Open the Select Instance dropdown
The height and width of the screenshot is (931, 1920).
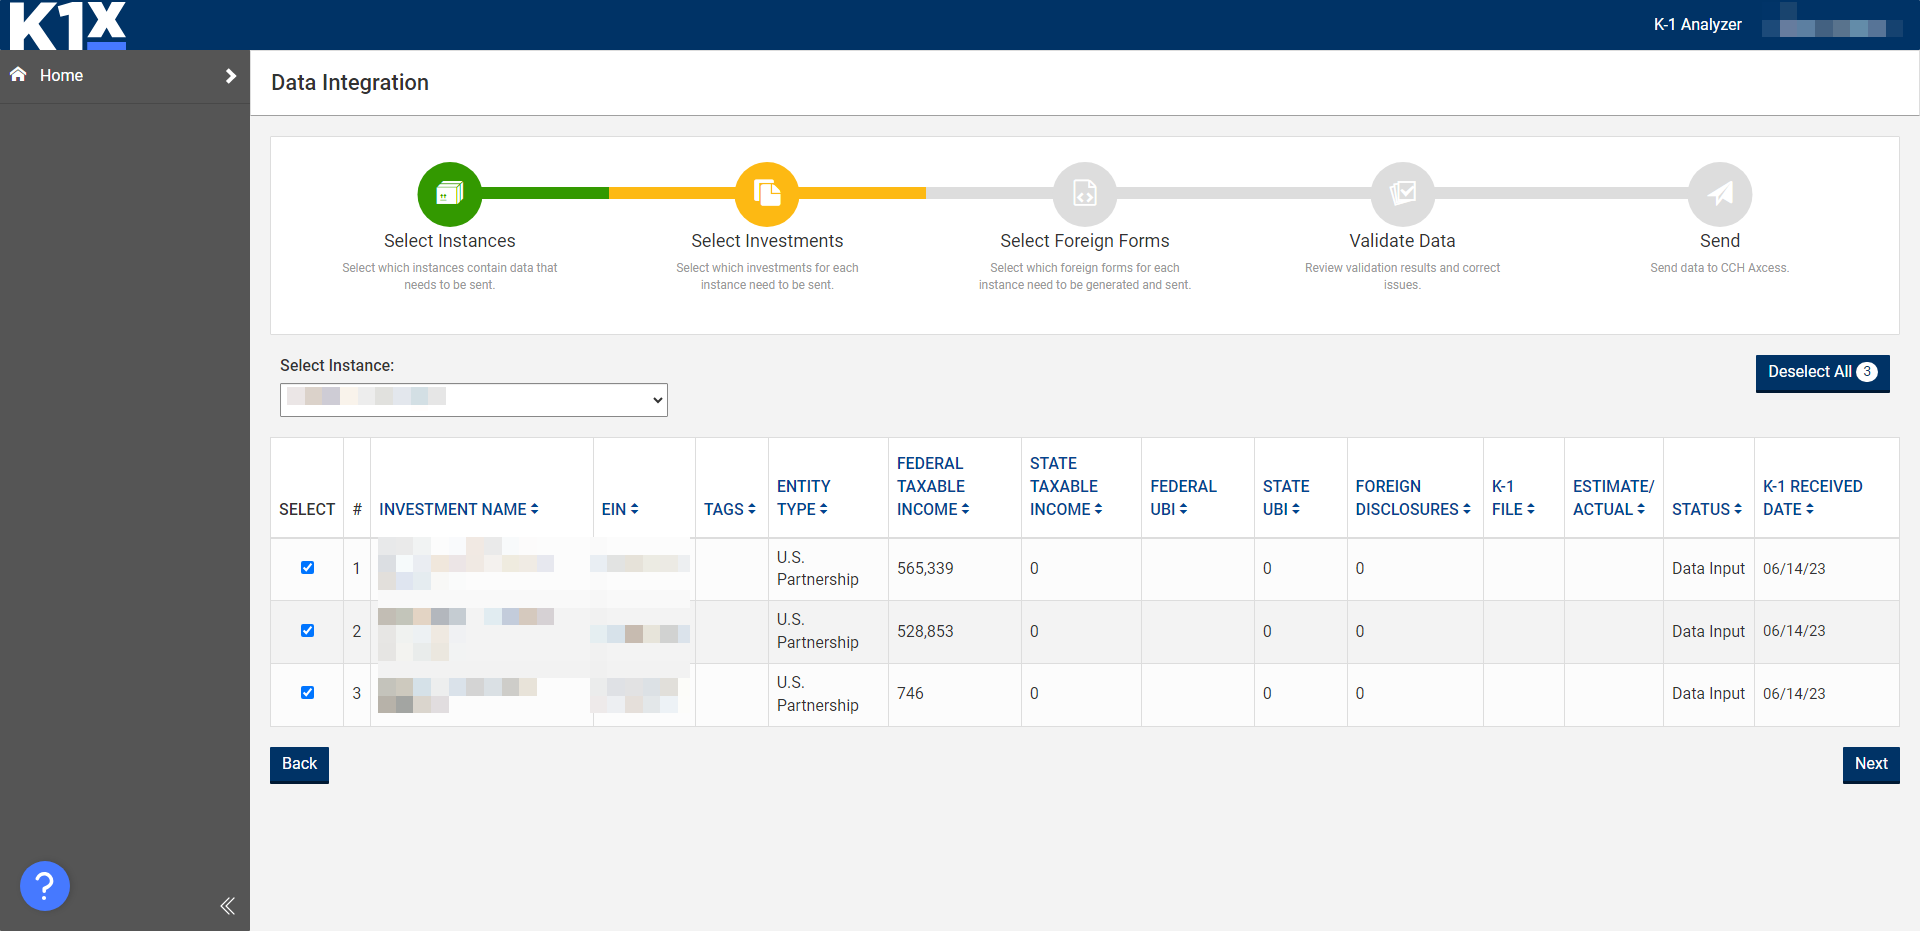pyautogui.click(x=473, y=400)
